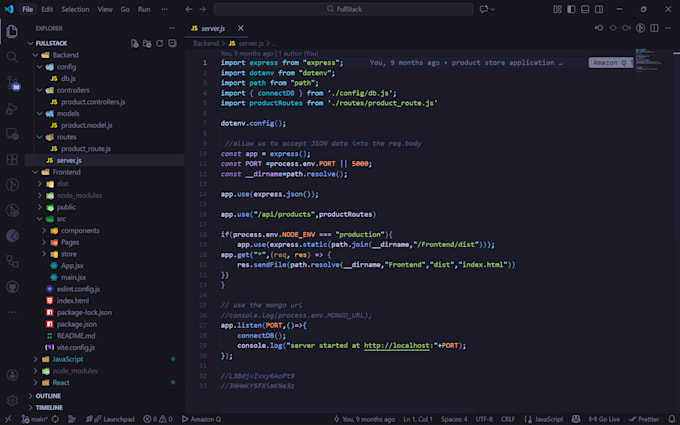Open errors and warnings count in status bar
Screen dimensions: 680x425
(158, 419)
